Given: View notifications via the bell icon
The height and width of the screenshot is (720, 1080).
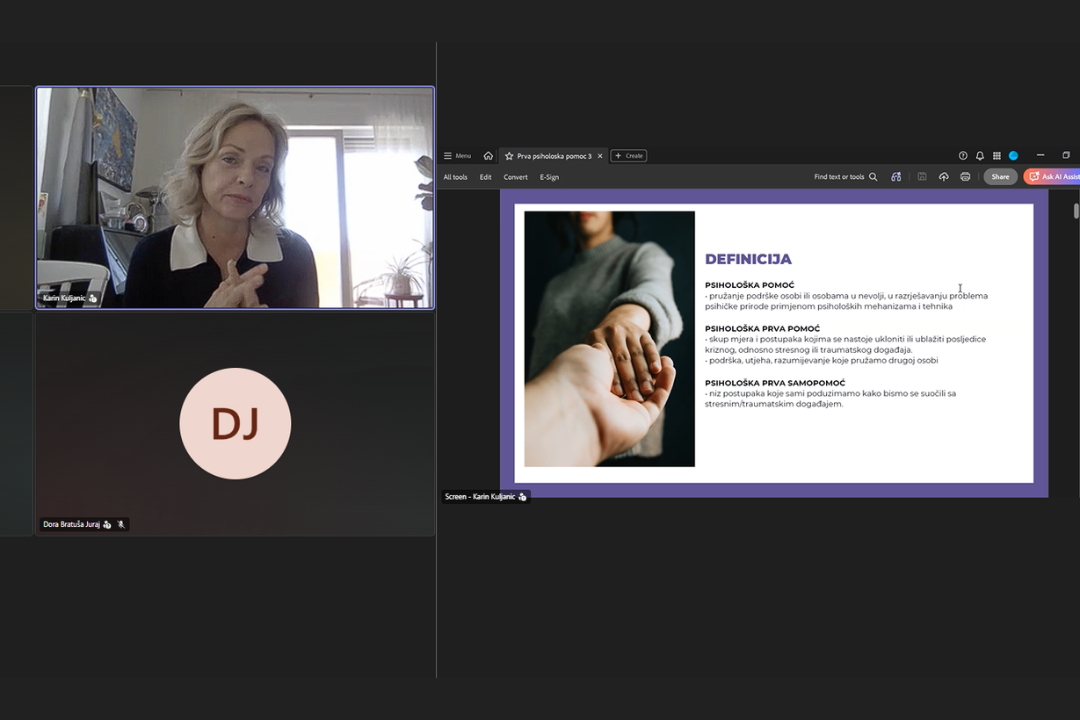Looking at the screenshot, I should tap(980, 156).
